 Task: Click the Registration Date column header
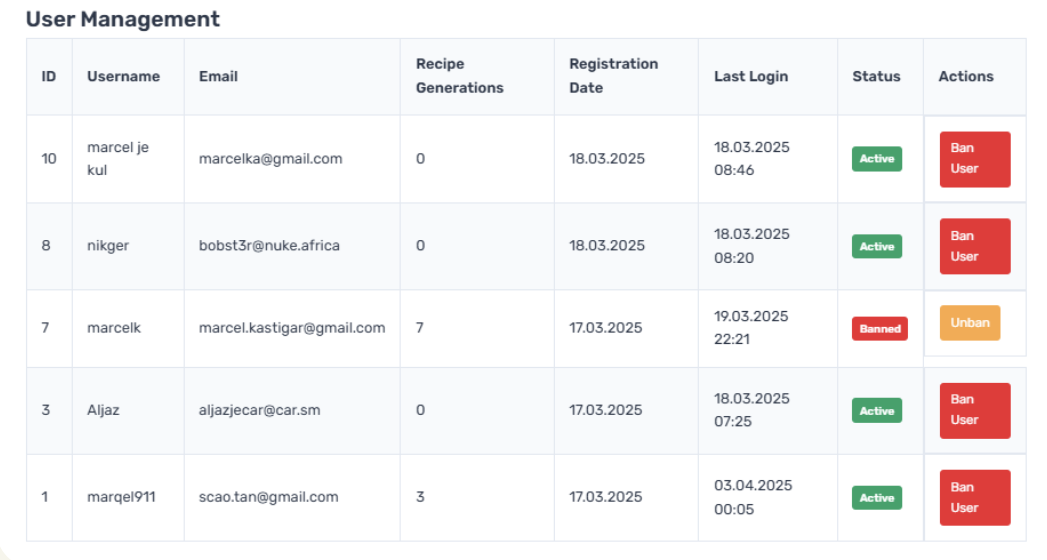pyautogui.click(x=613, y=76)
